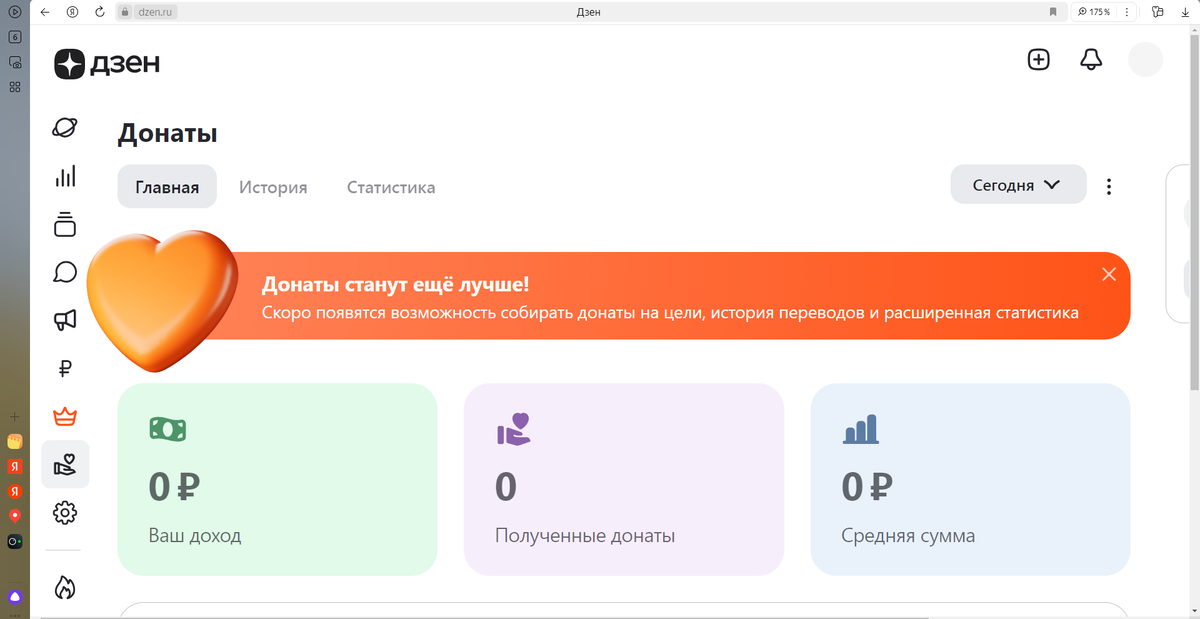Click the tab counter 6 icon

coord(15,37)
